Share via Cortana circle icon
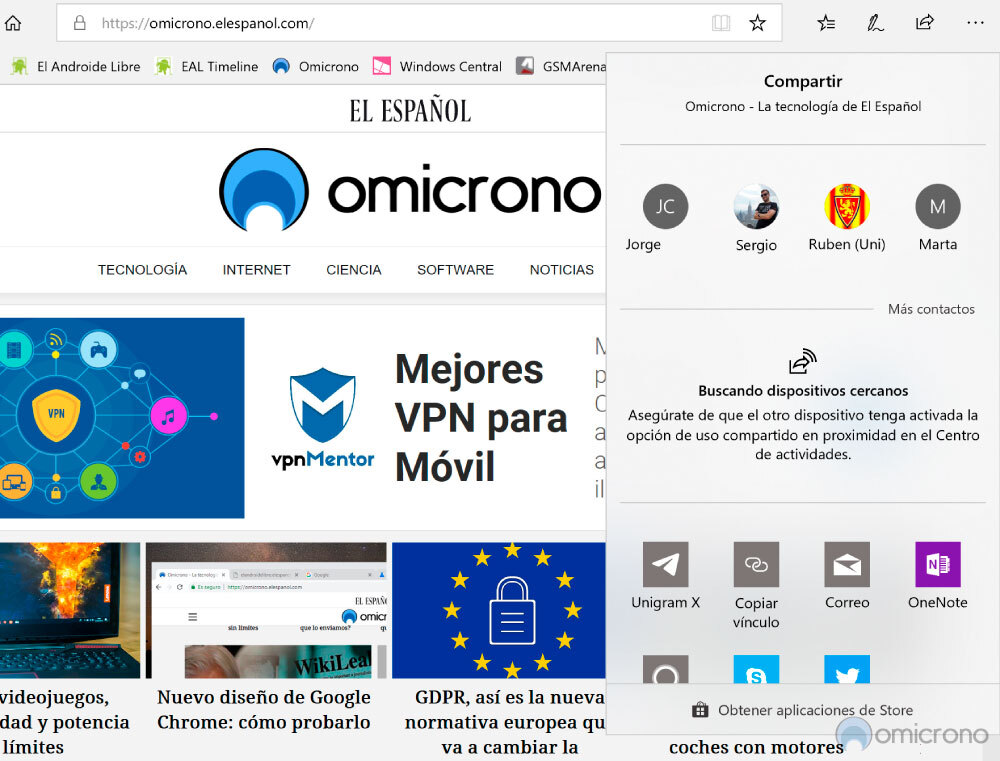Screen dimensions: 1000x761 665,670
